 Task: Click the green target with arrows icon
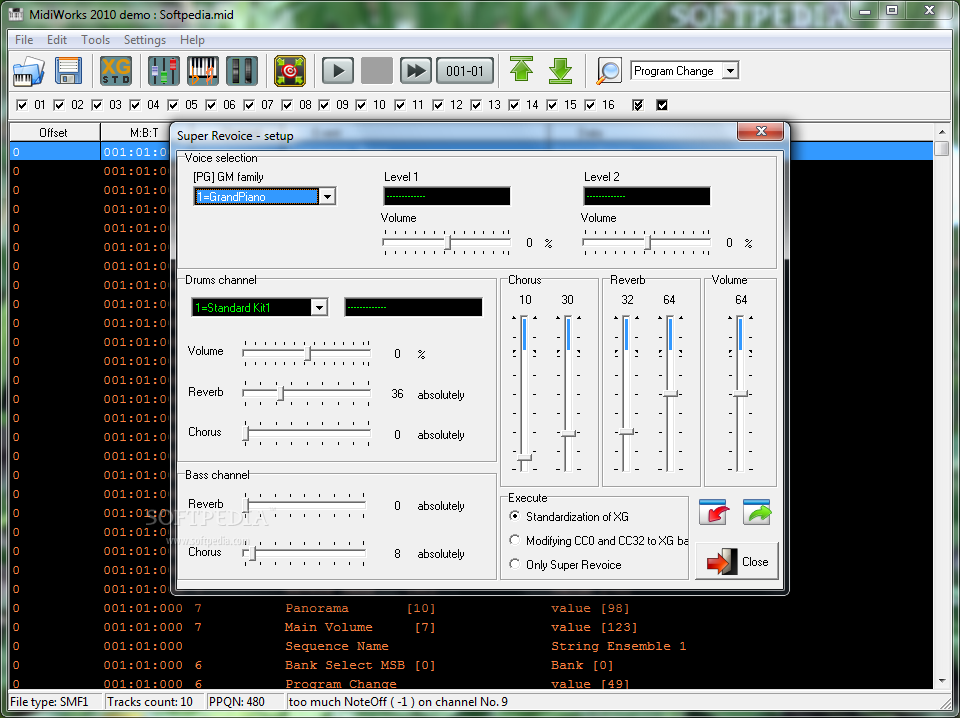pyautogui.click(x=290, y=71)
